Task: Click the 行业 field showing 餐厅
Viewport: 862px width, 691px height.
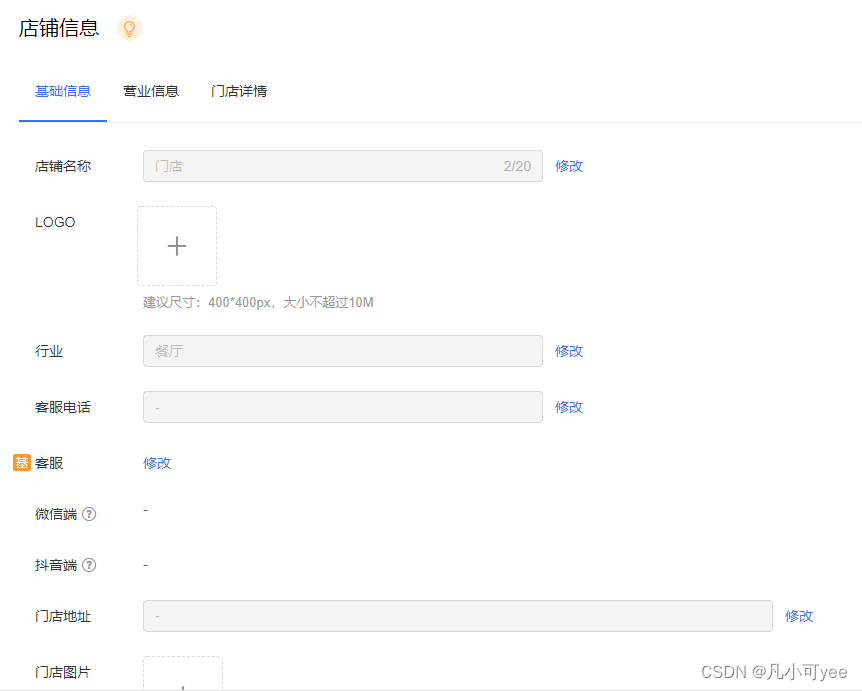Action: pyautogui.click(x=343, y=351)
